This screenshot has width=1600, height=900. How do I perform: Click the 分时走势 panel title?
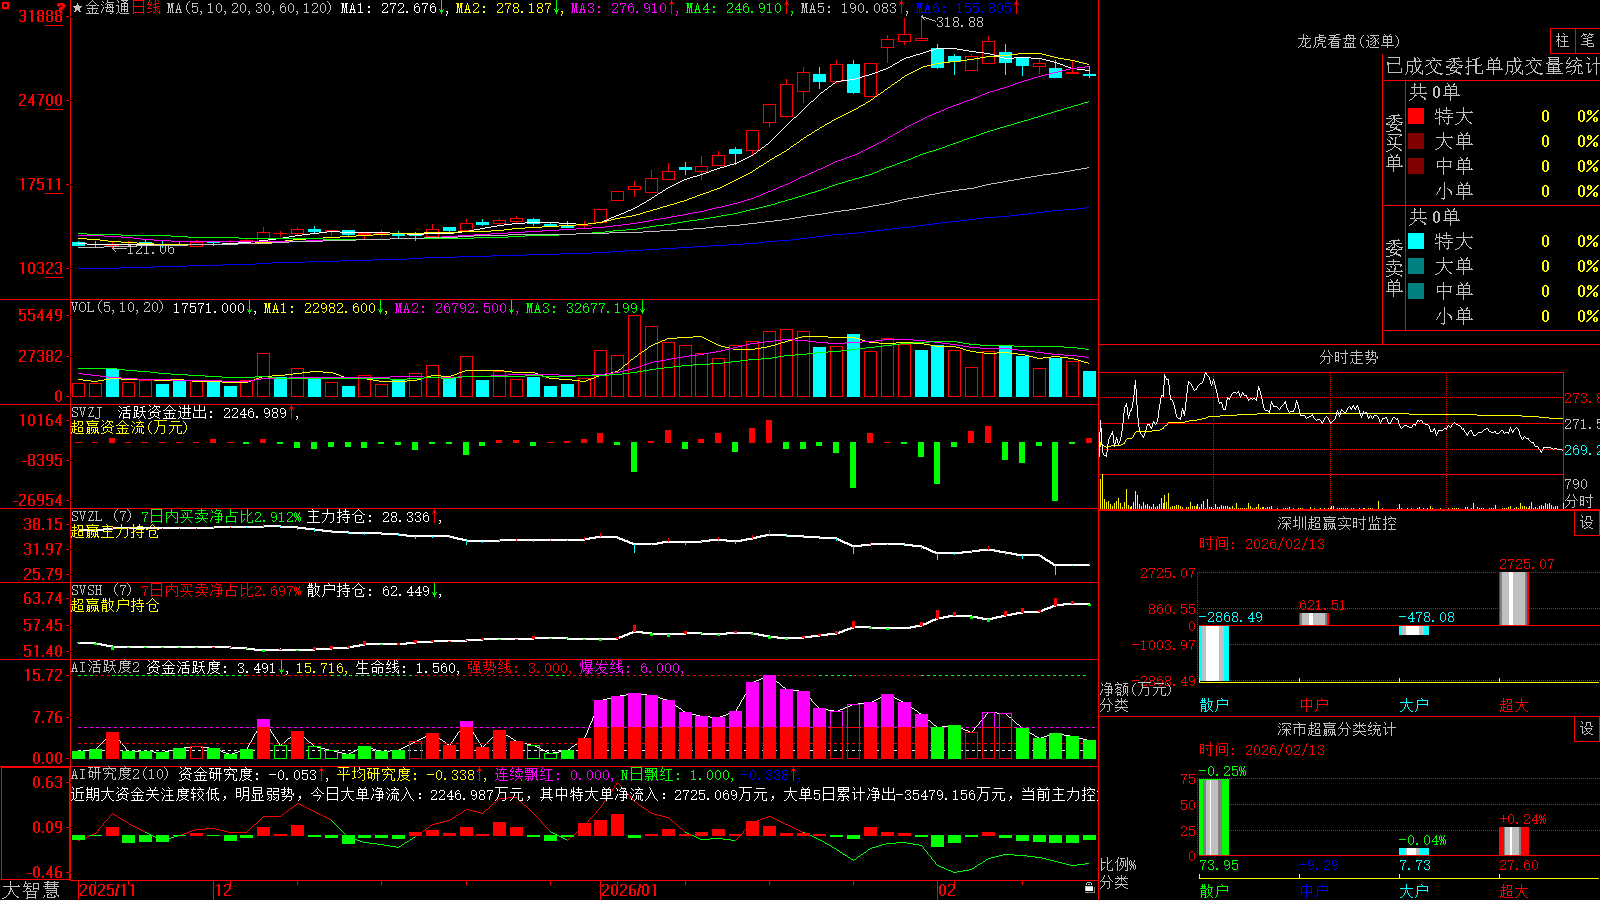1348,357
